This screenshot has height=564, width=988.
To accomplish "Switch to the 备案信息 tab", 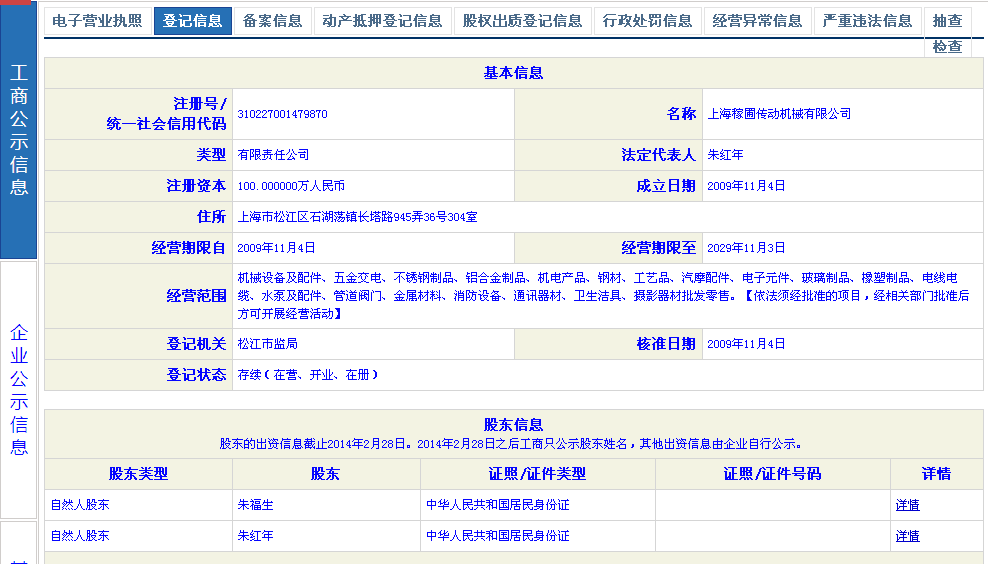I will tap(272, 21).
